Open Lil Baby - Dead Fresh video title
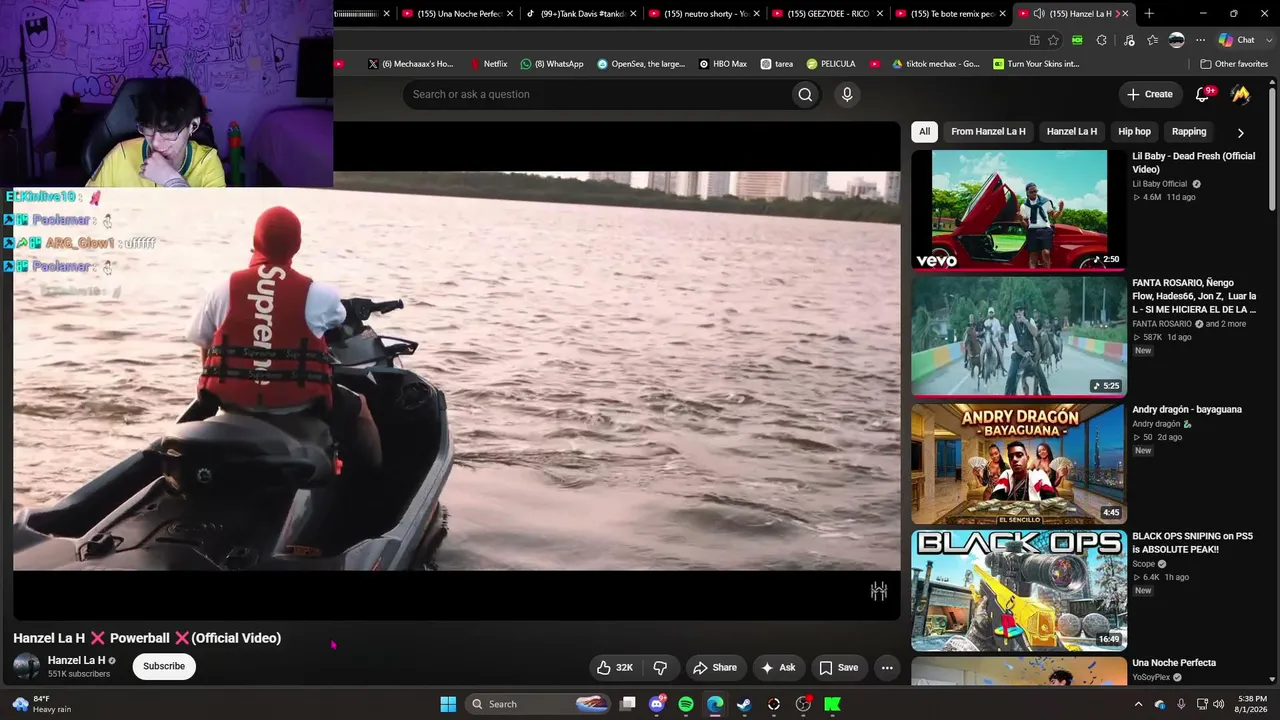The image size is (1280, 720). coord(1193,162)
